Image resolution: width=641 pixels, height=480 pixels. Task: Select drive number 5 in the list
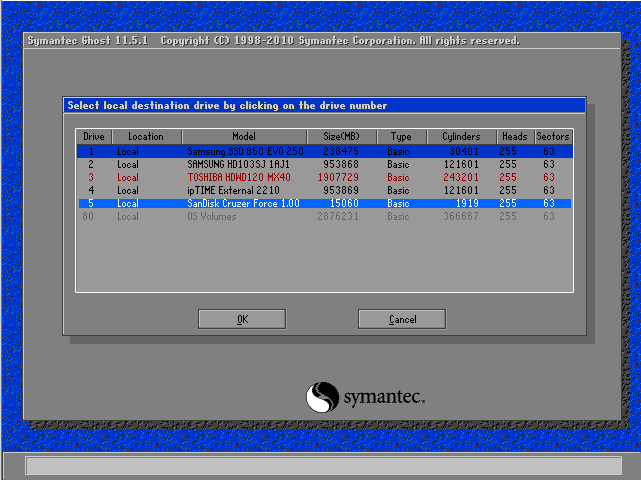coord(91,204)
